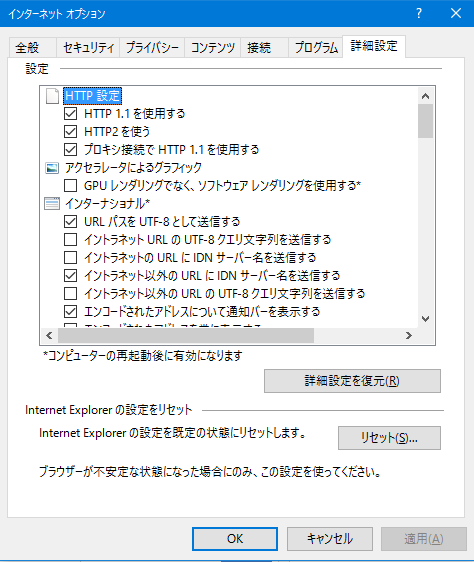Image resolution: width=474 pixels, height=562 pixels.
Task: Open the プログラム tab
Action: point(316,47)
